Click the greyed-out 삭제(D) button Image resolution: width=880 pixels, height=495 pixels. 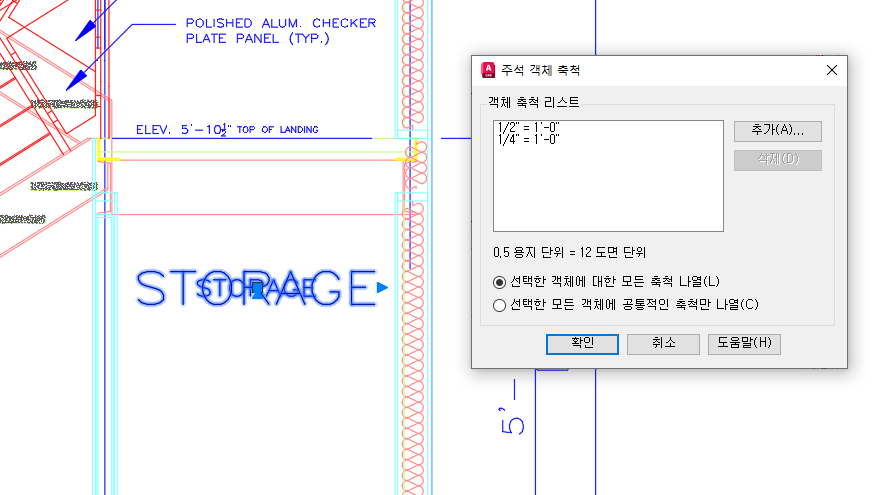tap(778, 160)
